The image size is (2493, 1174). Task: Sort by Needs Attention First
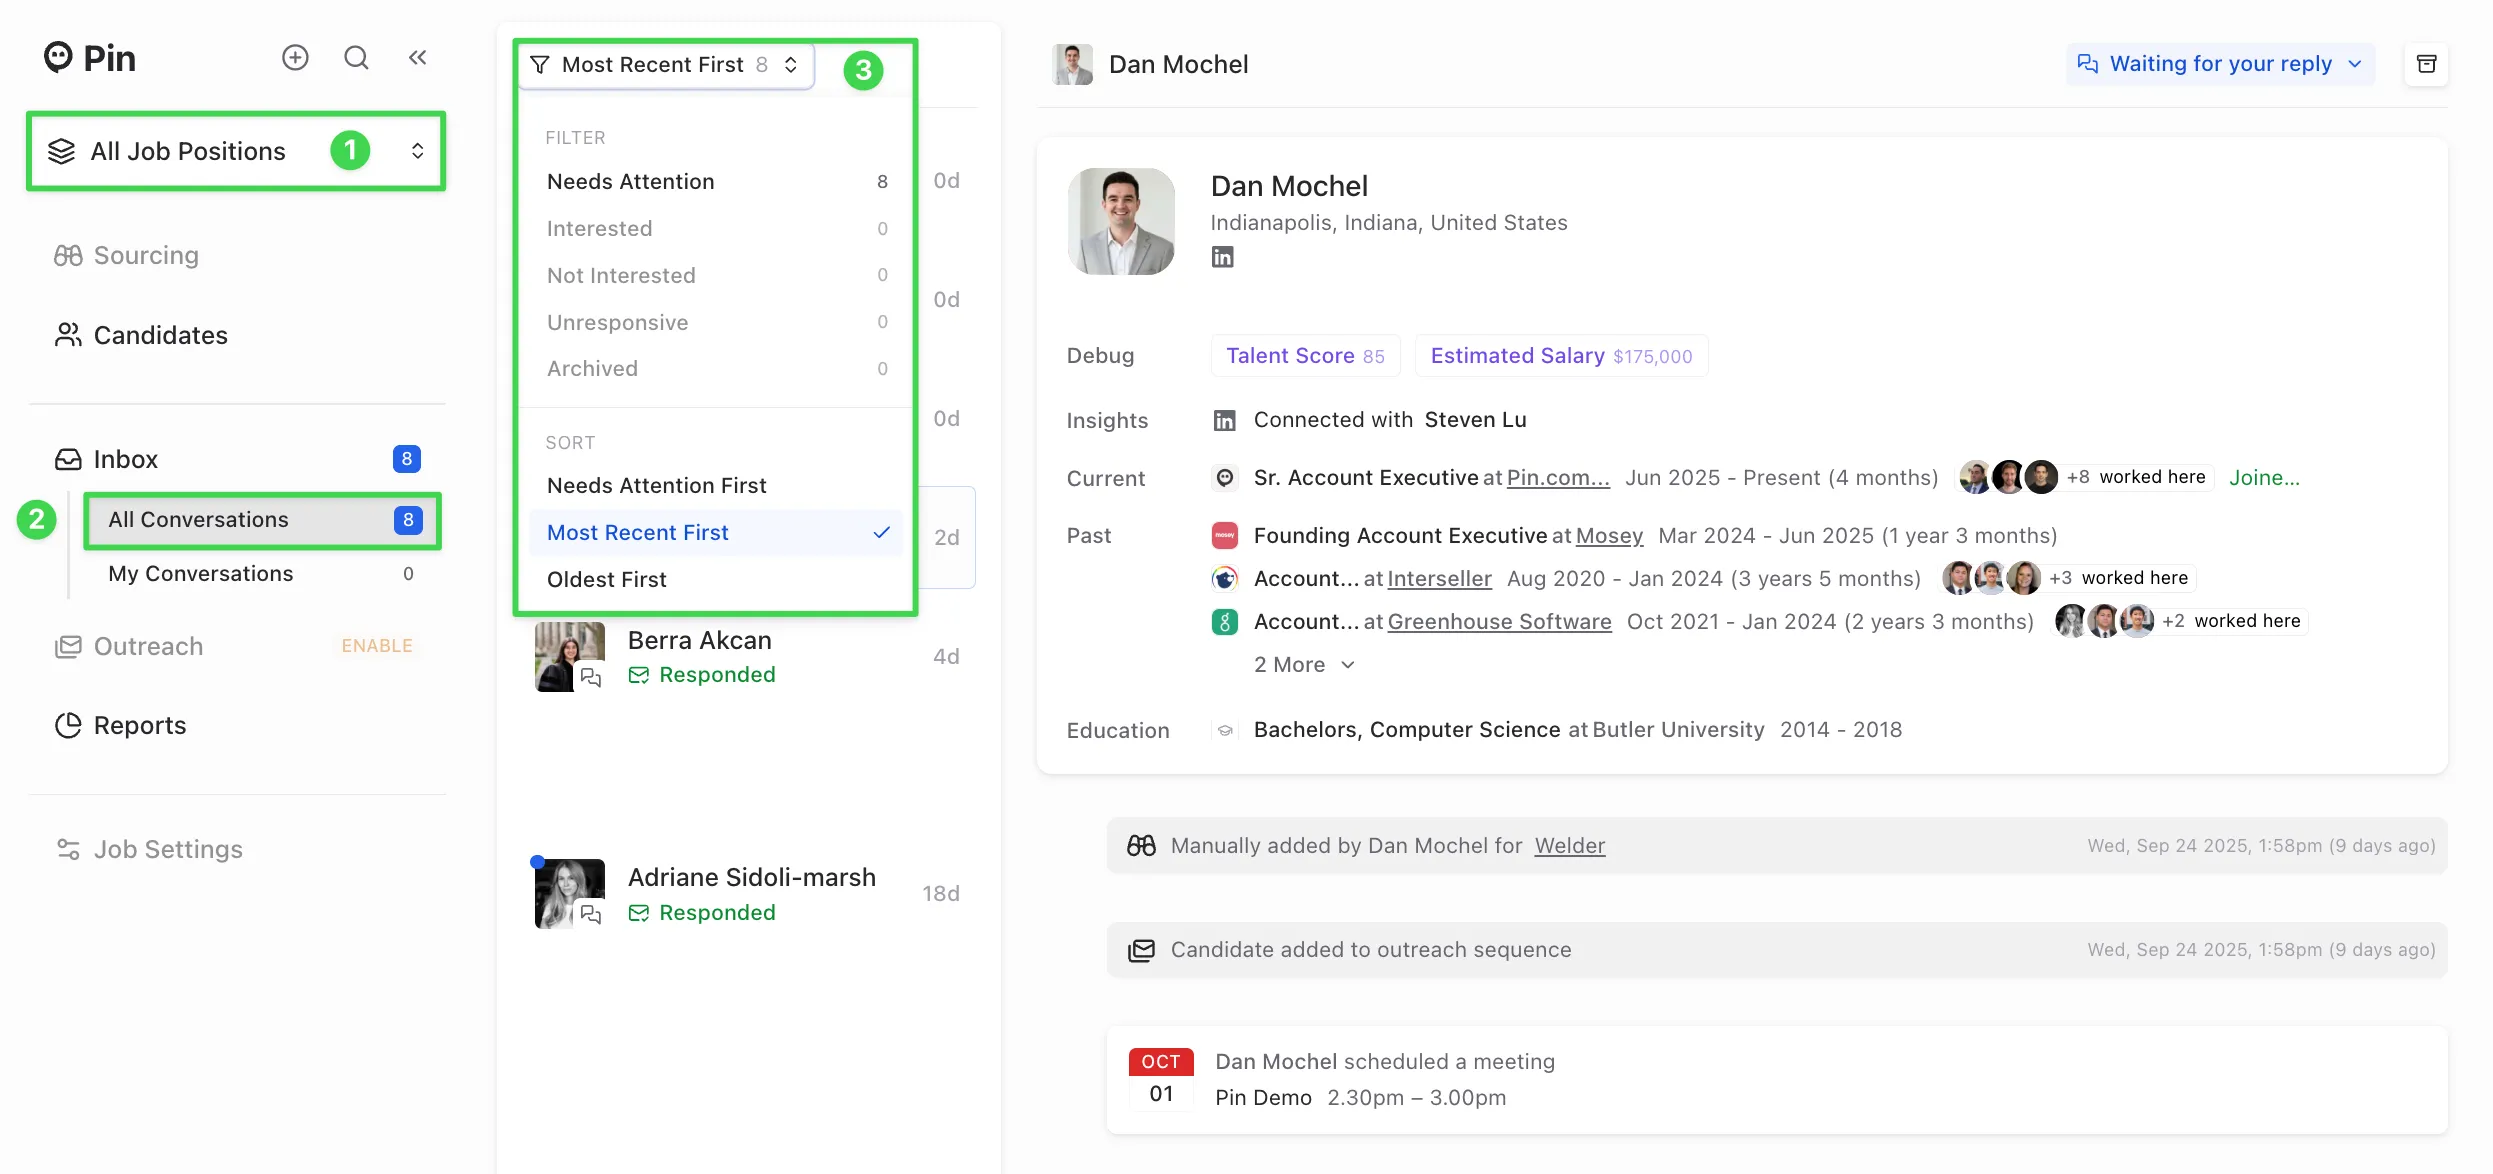pos(716,486)
